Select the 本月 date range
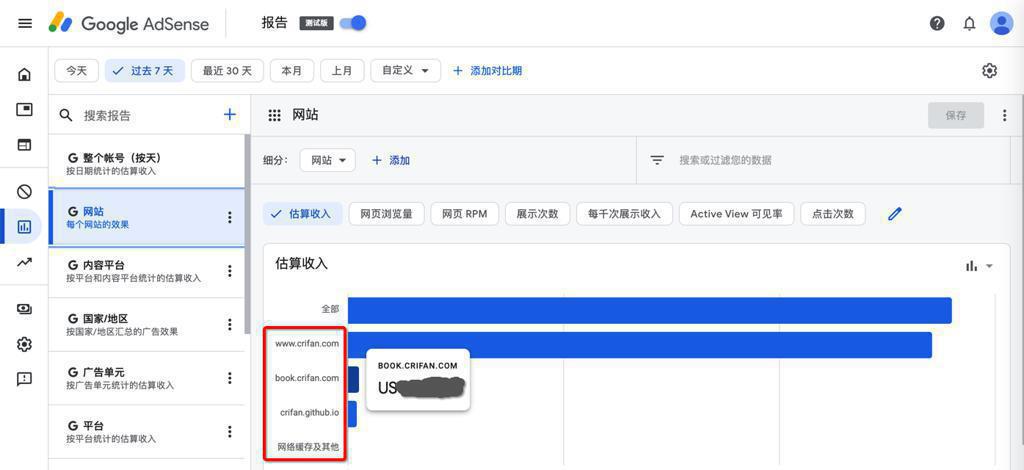 coord(291,70)
